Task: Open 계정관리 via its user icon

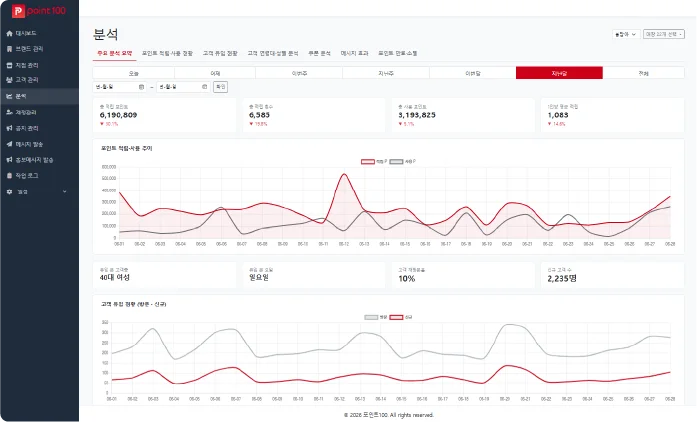Action: (9, 113)
